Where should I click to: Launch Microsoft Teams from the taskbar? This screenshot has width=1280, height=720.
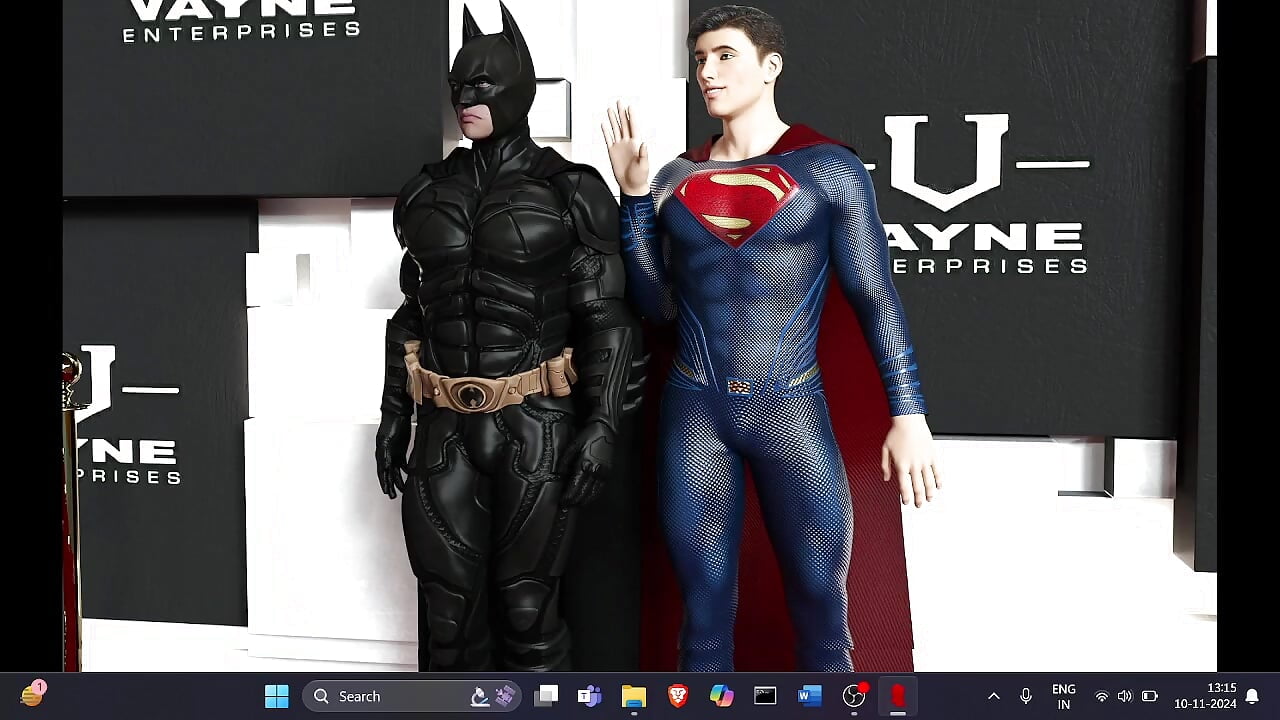[x=589, y=696]
